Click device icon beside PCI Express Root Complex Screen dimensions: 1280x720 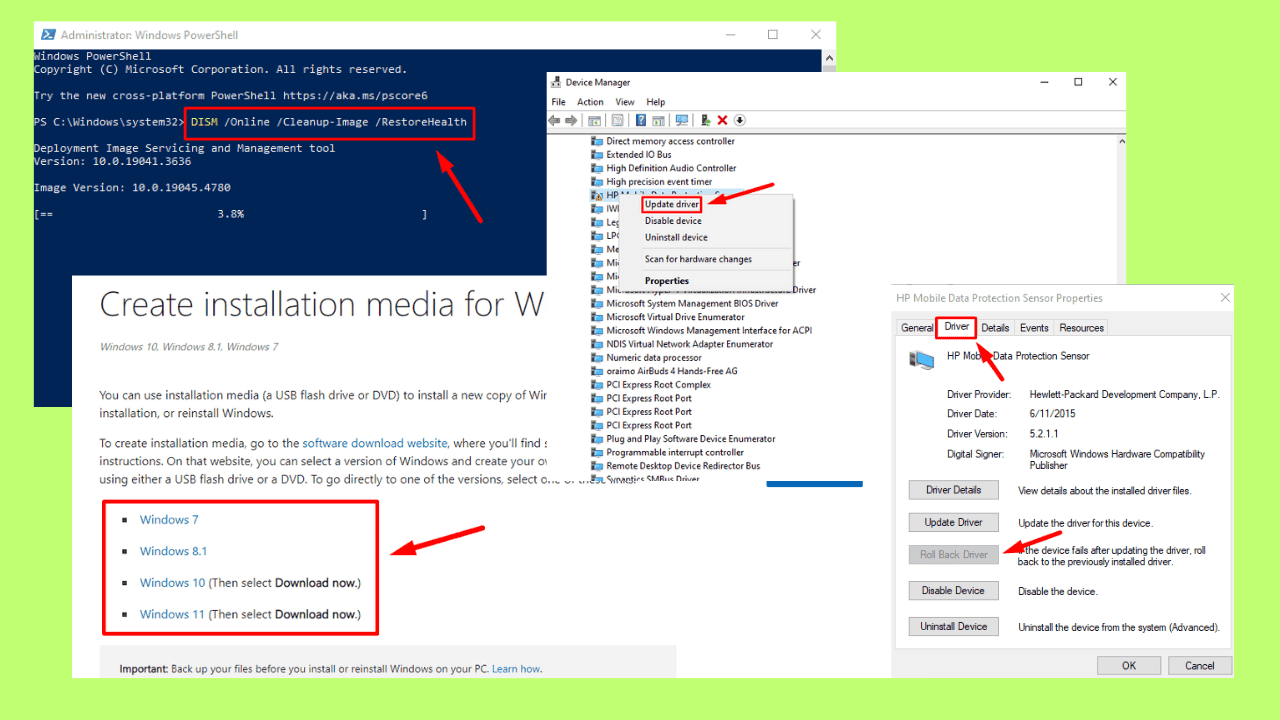(597, 385)
